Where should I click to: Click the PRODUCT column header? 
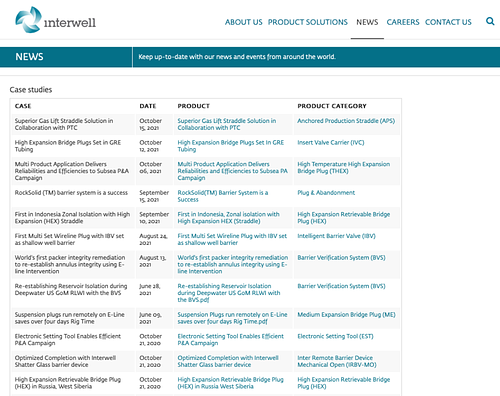pos(193,106)
